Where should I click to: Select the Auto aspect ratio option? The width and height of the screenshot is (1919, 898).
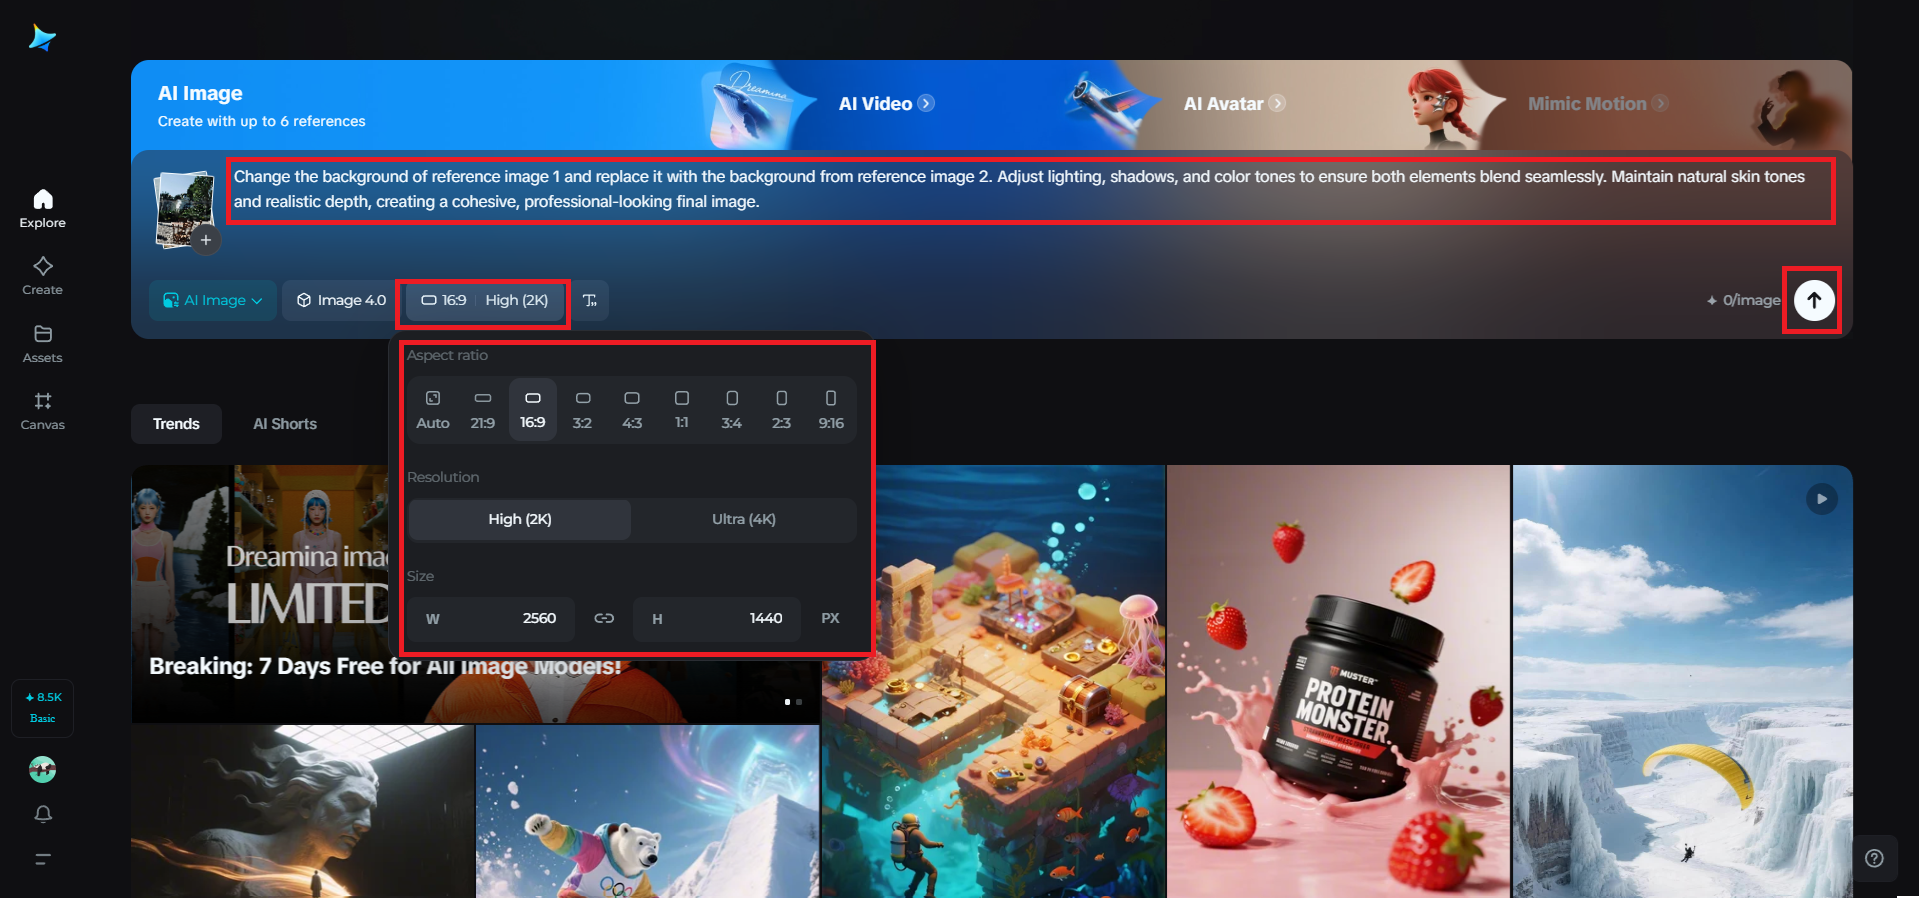[433, 409]
